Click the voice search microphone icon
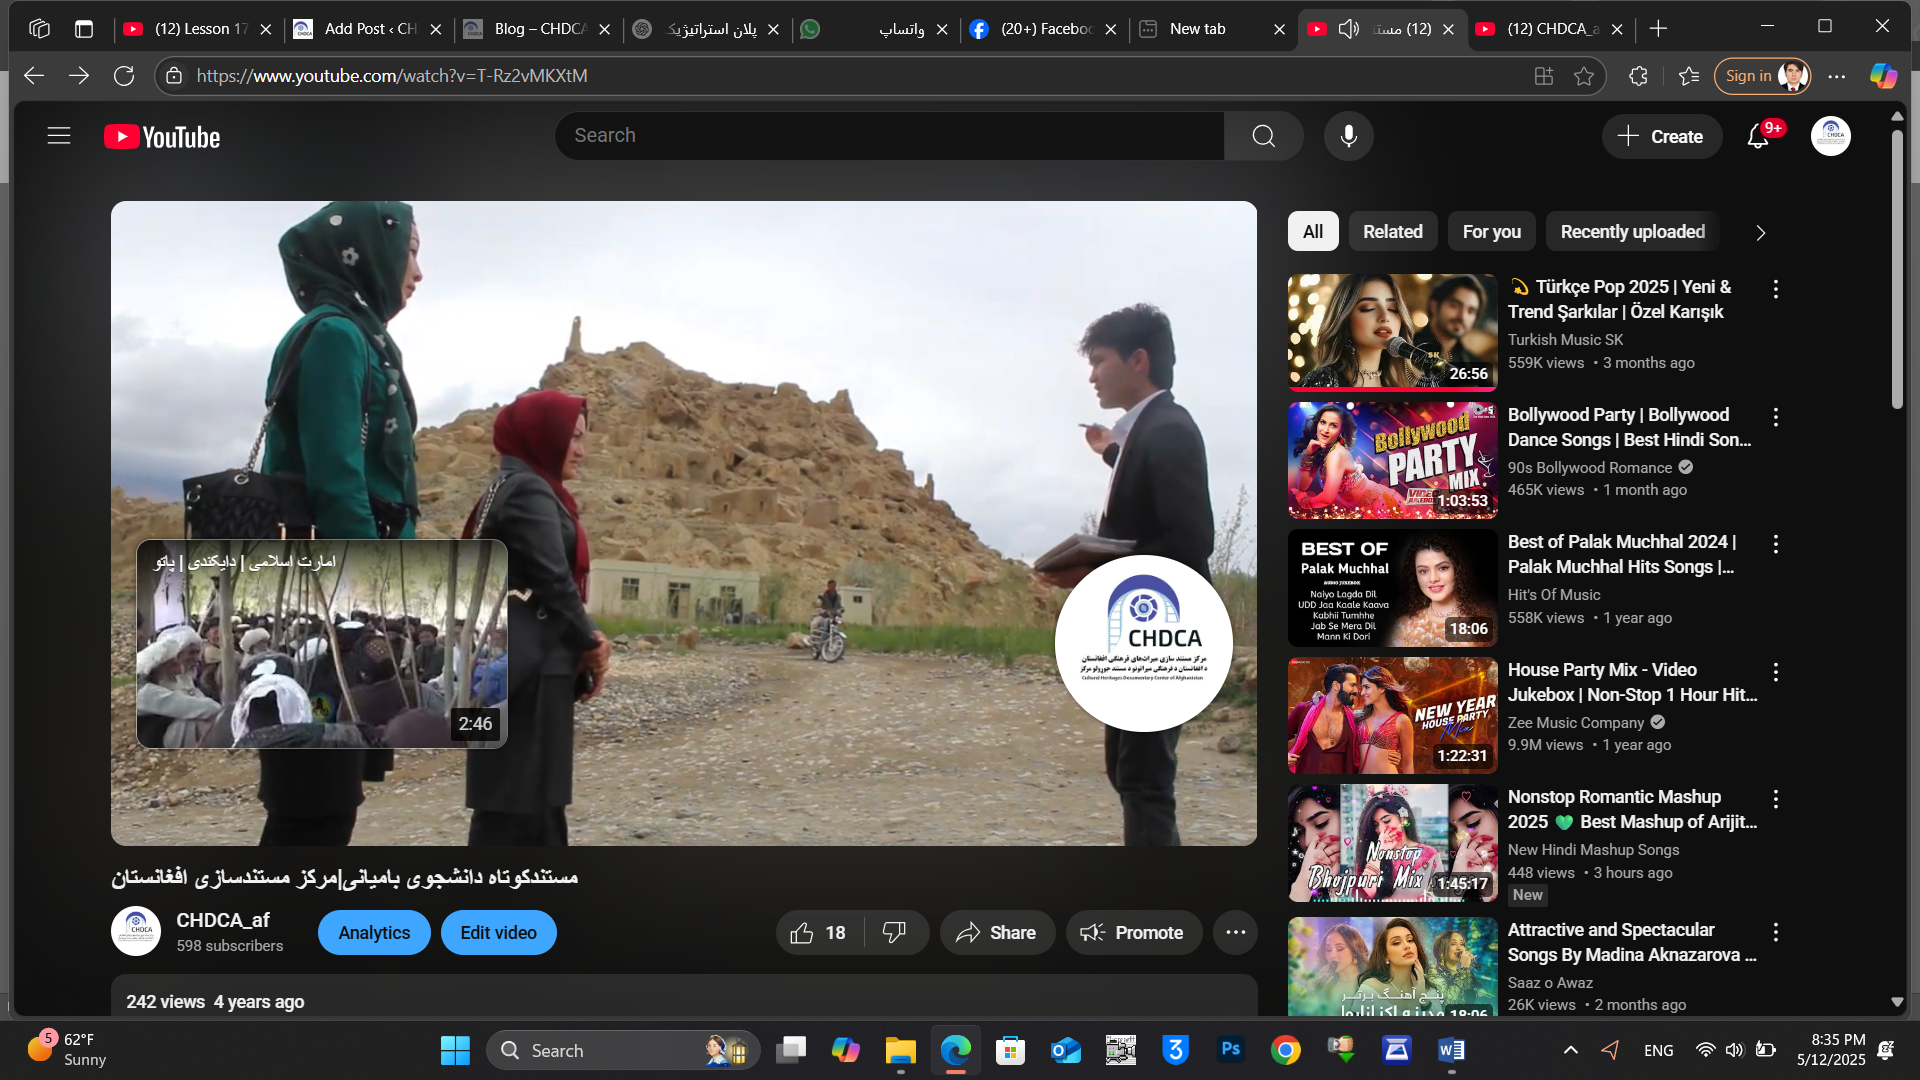The height and width of the screenshot is (1080, 1920). [x=1348, y=136]
